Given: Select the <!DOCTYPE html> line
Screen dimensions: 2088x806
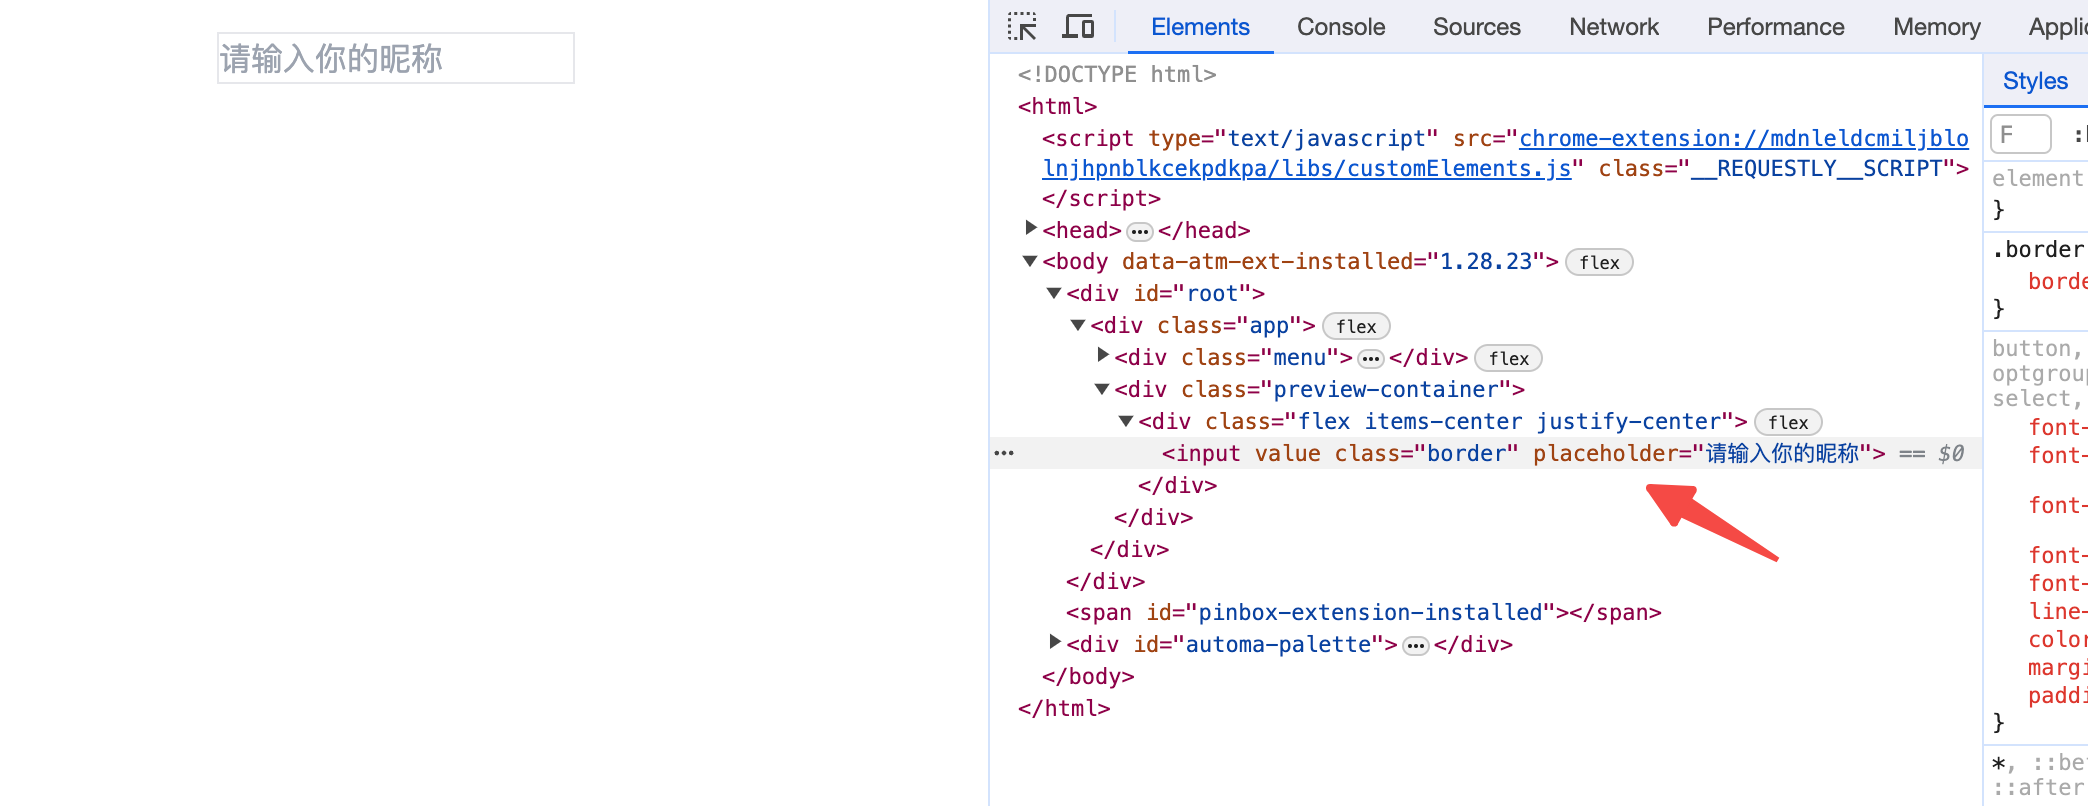Looking at the screenshot, I should pyautogui.click(x=1117, y=74).
